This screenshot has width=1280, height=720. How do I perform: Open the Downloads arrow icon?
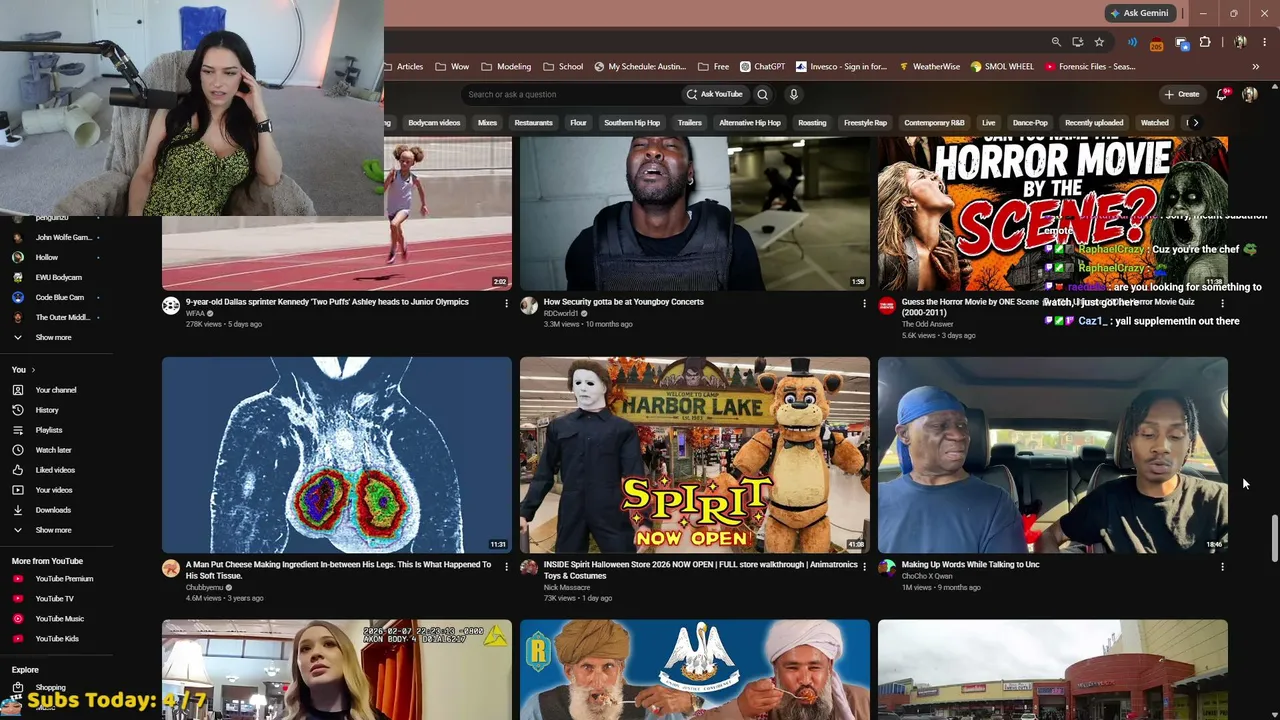pos(18,510)
